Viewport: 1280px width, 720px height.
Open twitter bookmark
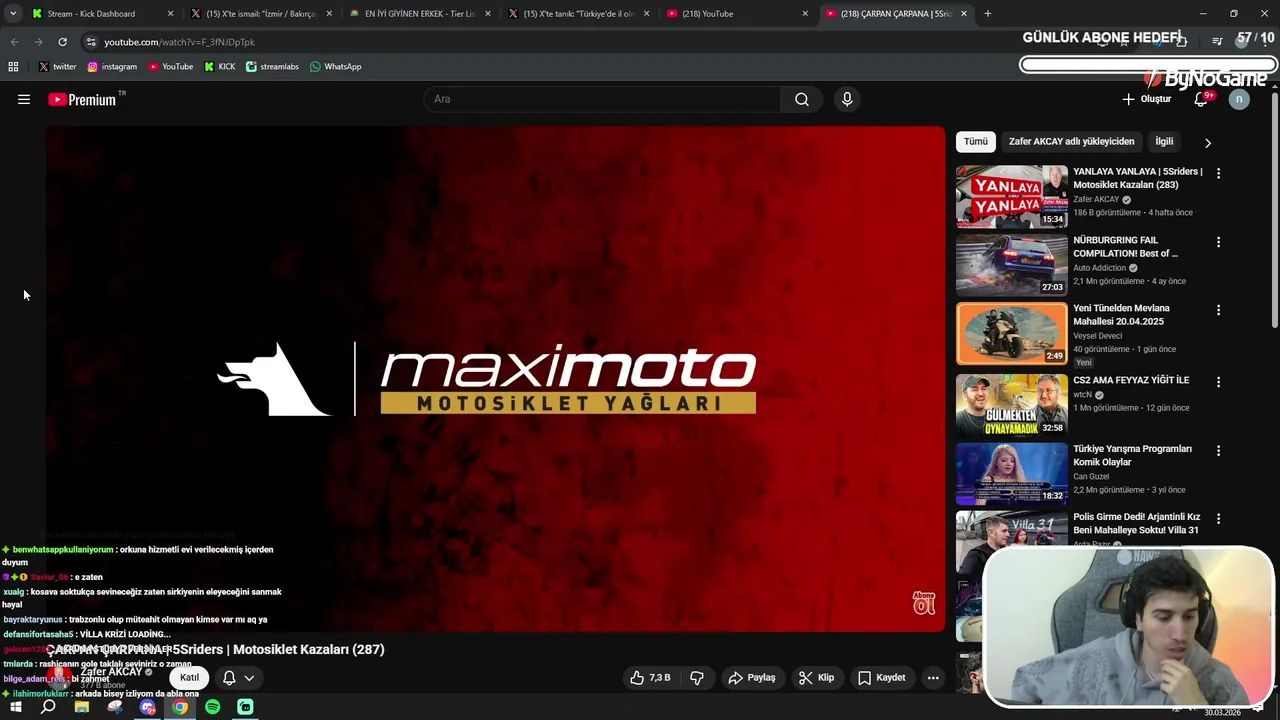click(57, 67)
